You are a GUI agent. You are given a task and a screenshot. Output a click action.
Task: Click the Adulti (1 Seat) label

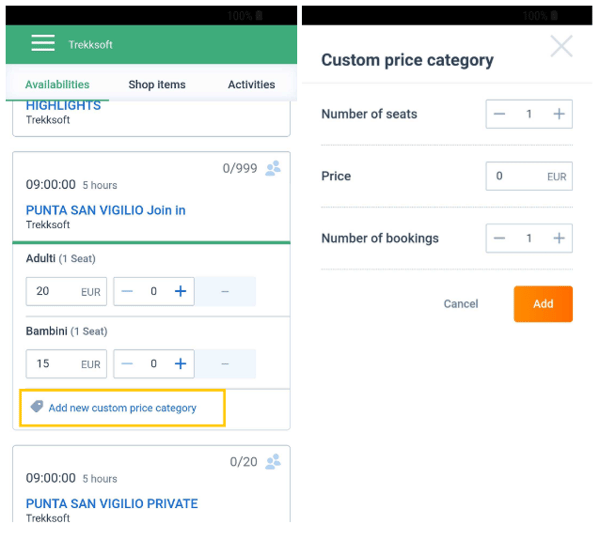(60, 259)
